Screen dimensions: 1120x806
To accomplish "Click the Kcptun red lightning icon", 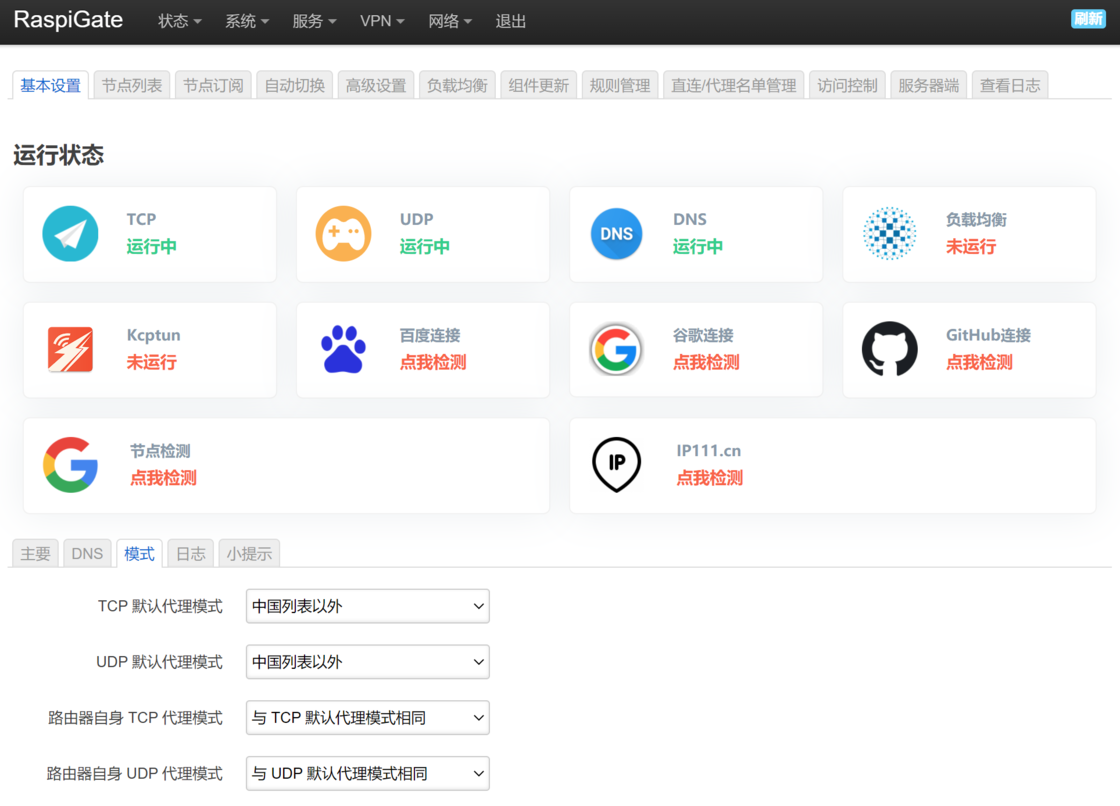I will 70,350.
